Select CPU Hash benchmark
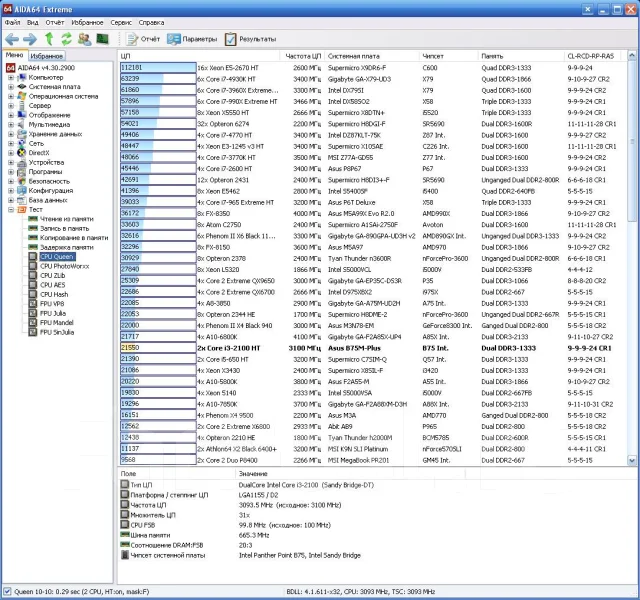Viewport: 640px width, 600px height. coord(54,294)
